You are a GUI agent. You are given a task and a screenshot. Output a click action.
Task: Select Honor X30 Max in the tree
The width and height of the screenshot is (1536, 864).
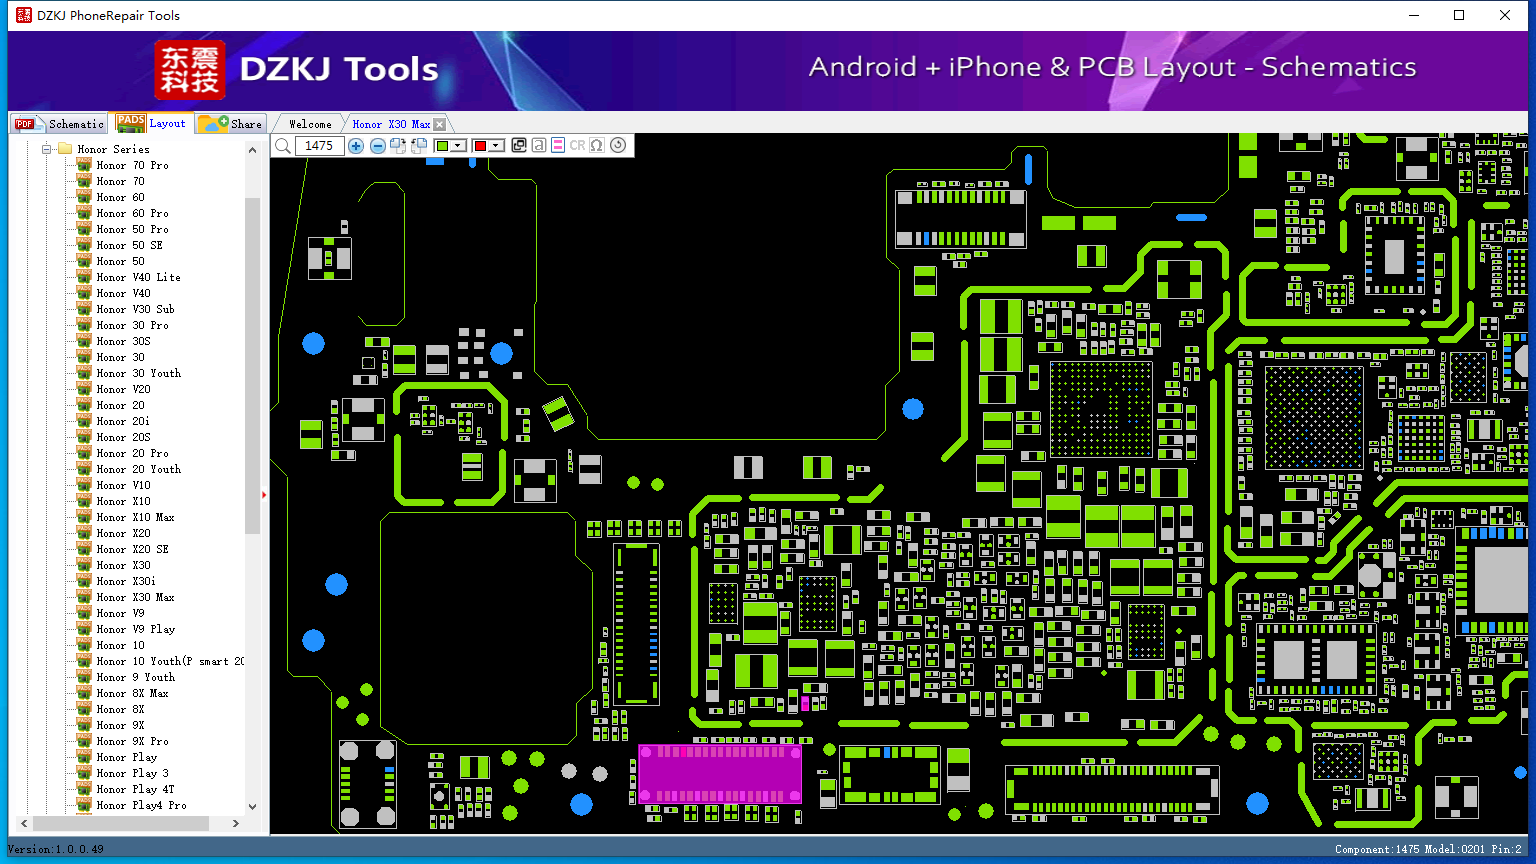coord(135,597)
